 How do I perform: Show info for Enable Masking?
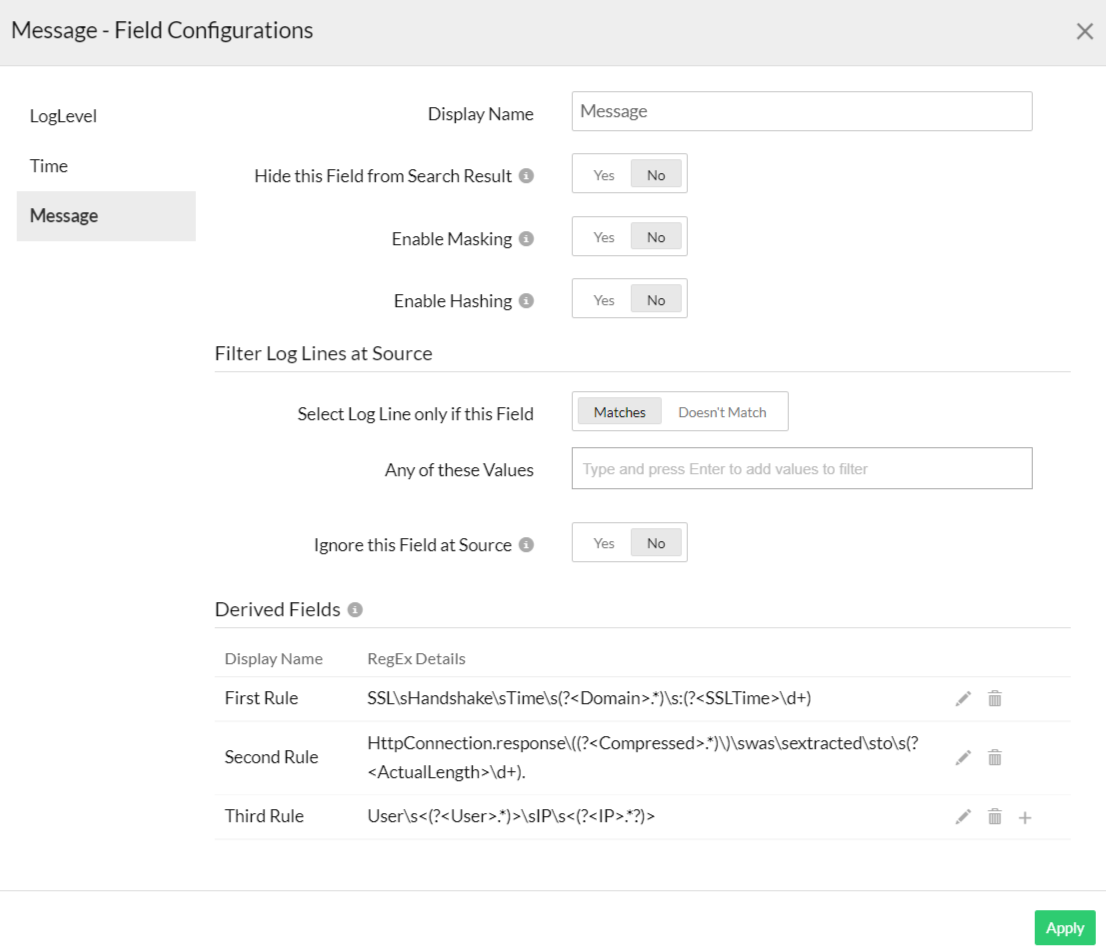pyautogui.click(x=527, y=239)
